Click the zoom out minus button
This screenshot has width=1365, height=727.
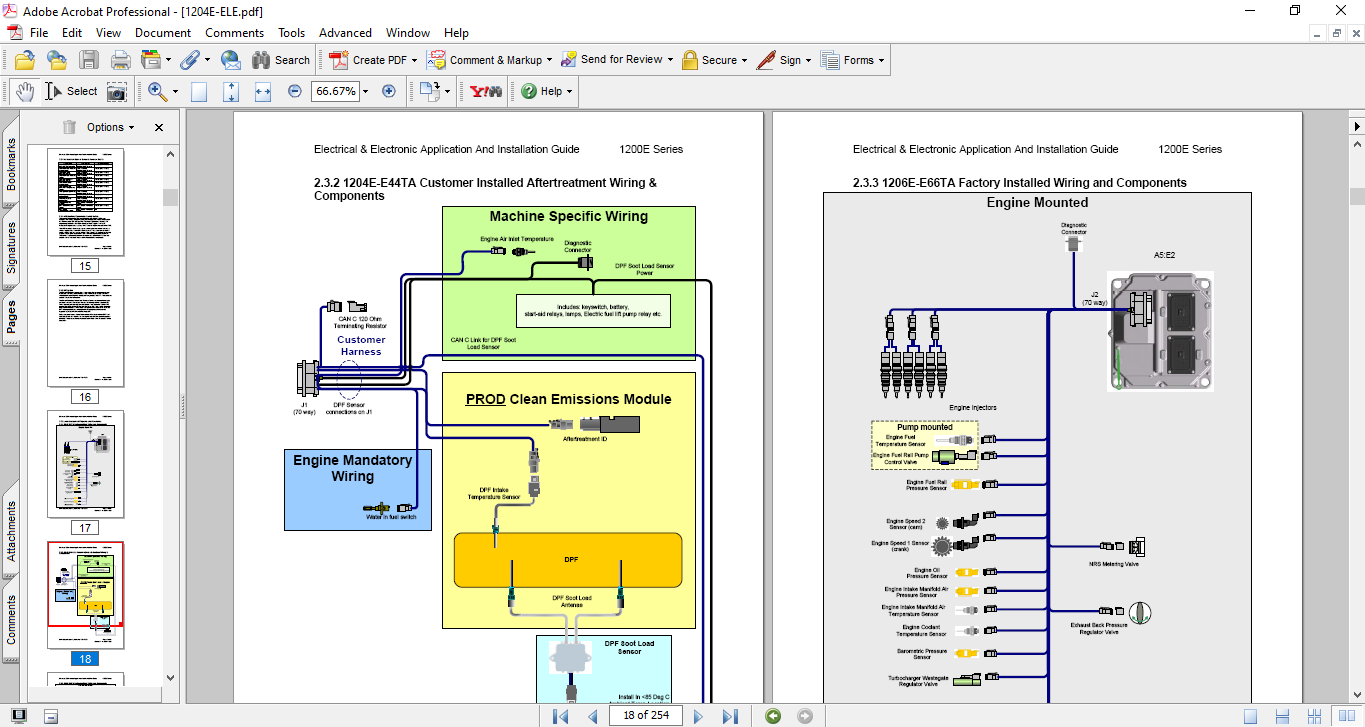294,91
